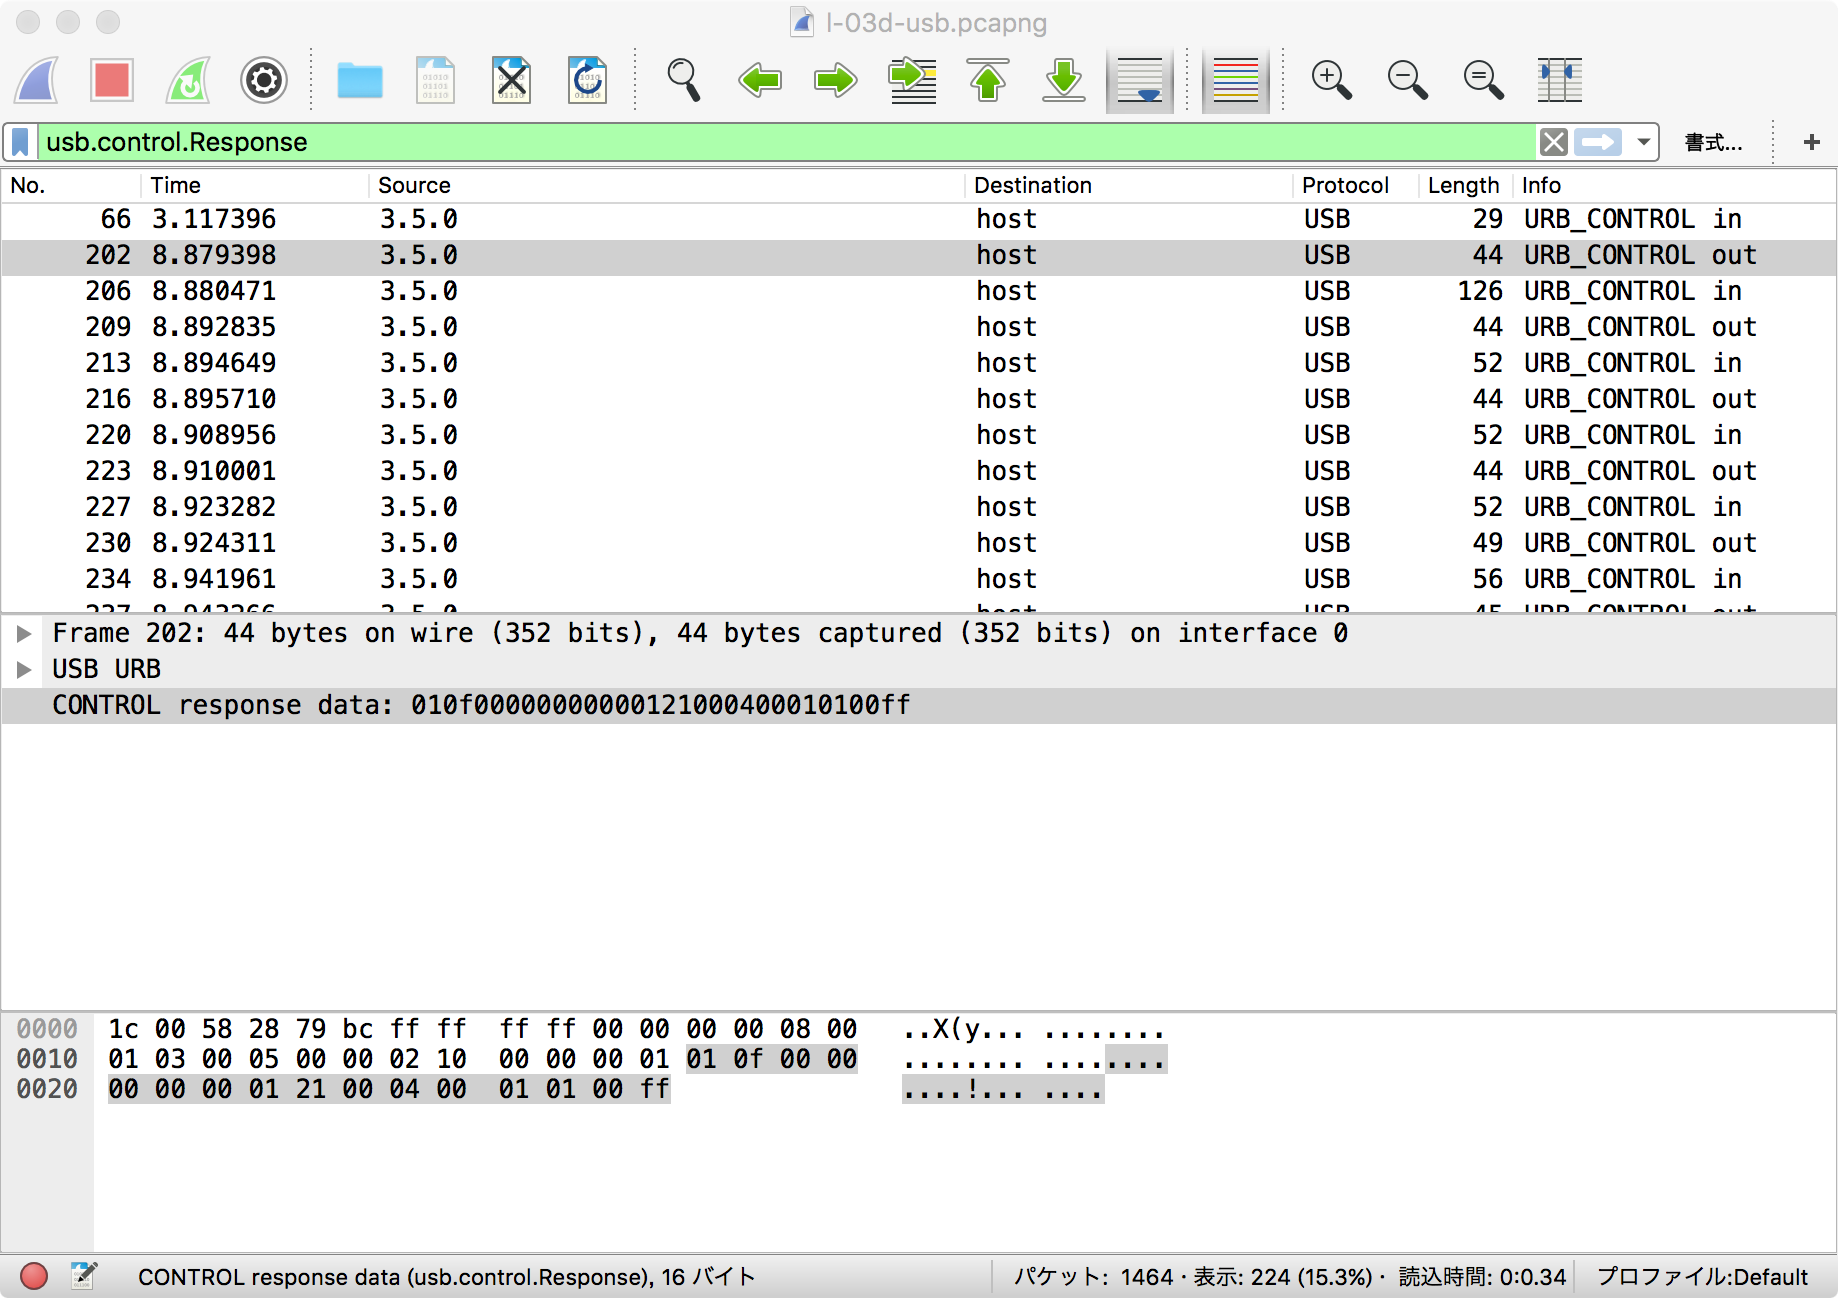Sort packets by the Time column header
The width and height of the screenshot is (1838, 1298).
pyautogui.click(x=255, y=185)
